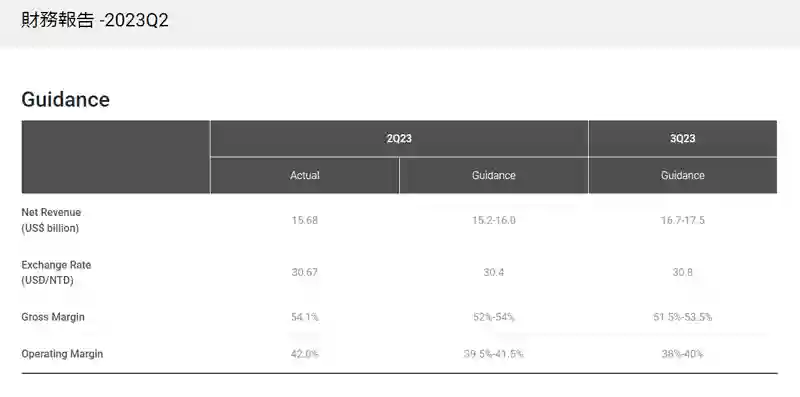Select the Guidance sub-header under 3Q23
The height and width of the screenshot is (397, 800).
683,176
